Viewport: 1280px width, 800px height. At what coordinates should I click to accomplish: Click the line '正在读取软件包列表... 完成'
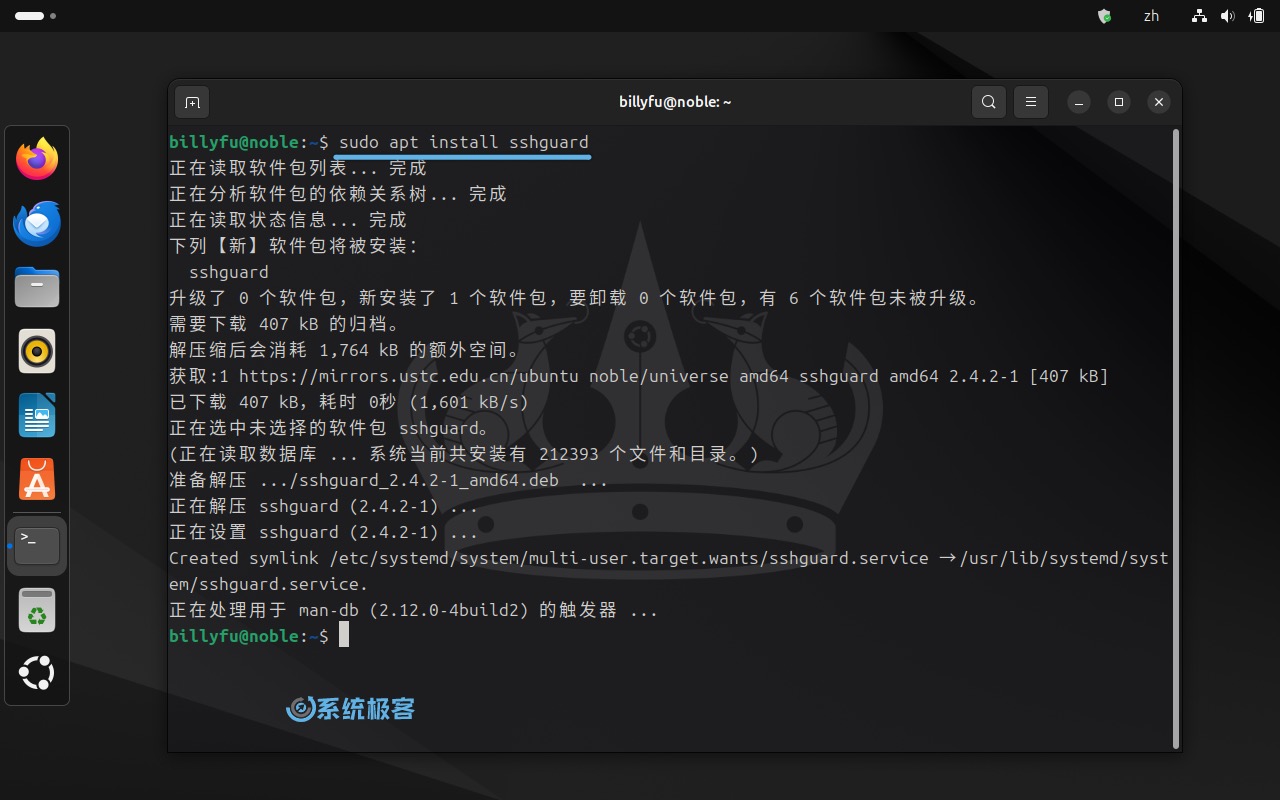pos(298,168)
